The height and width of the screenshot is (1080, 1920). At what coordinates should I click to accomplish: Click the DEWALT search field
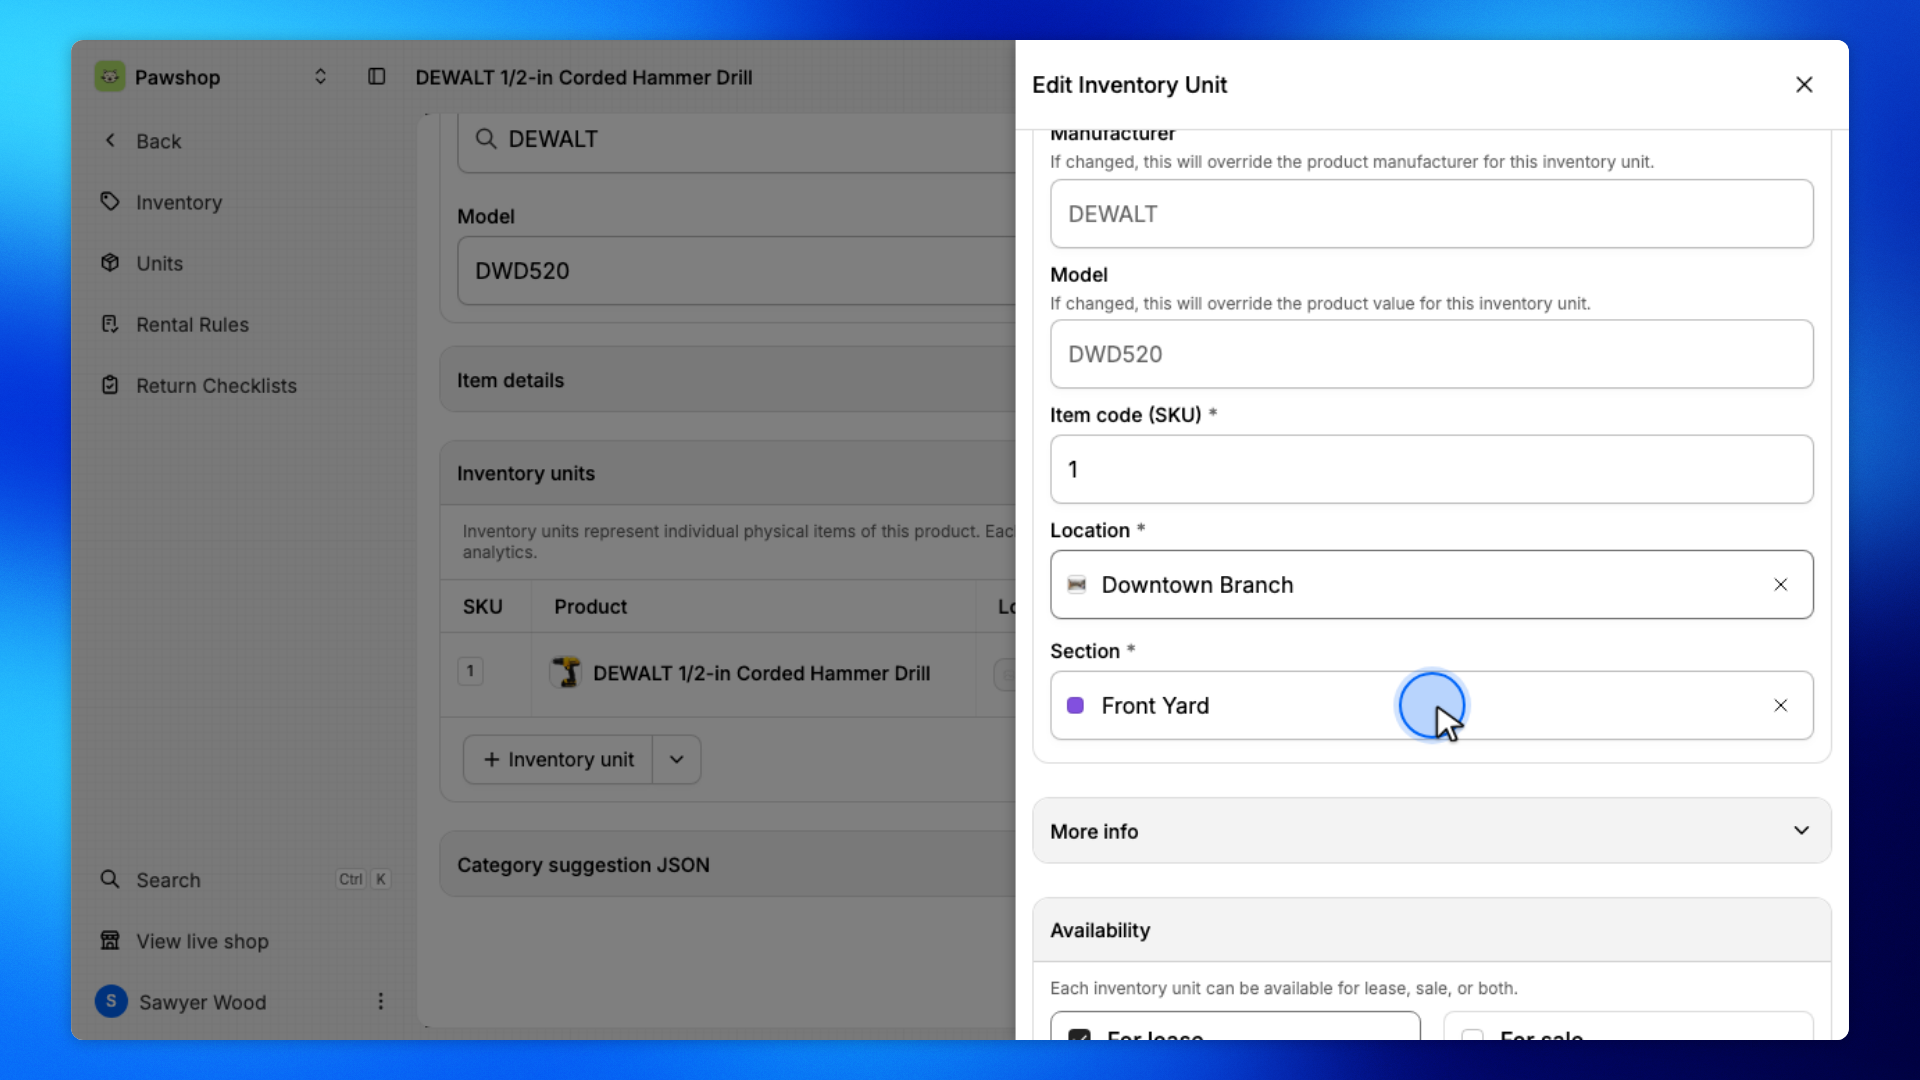736,140
